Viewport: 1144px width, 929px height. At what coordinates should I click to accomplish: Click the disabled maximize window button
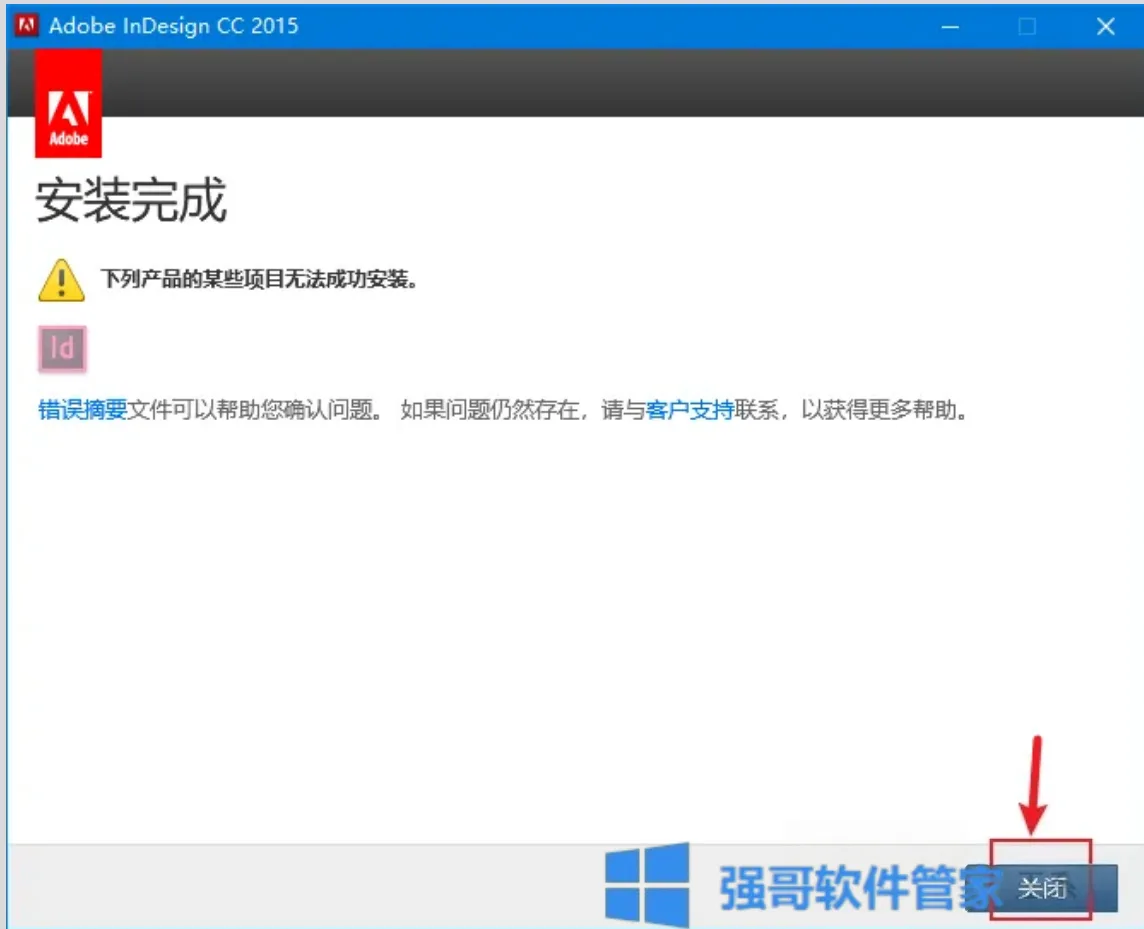coord(1027,27)
